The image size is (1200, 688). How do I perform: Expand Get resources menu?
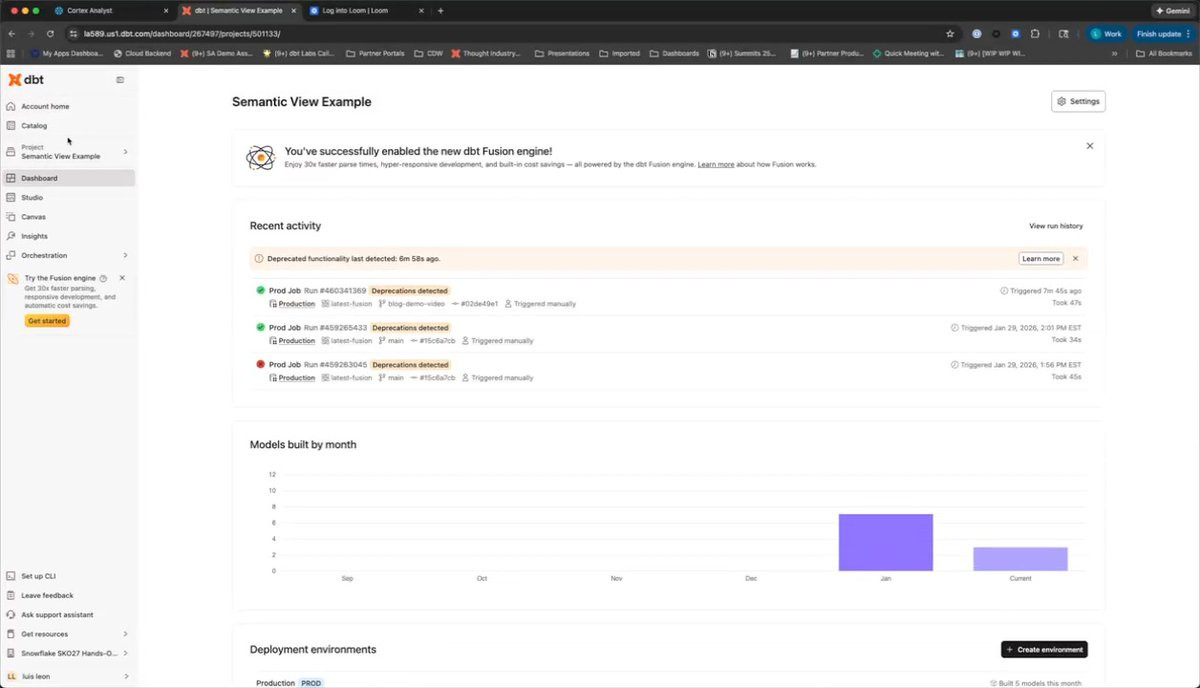coord(68,634)
